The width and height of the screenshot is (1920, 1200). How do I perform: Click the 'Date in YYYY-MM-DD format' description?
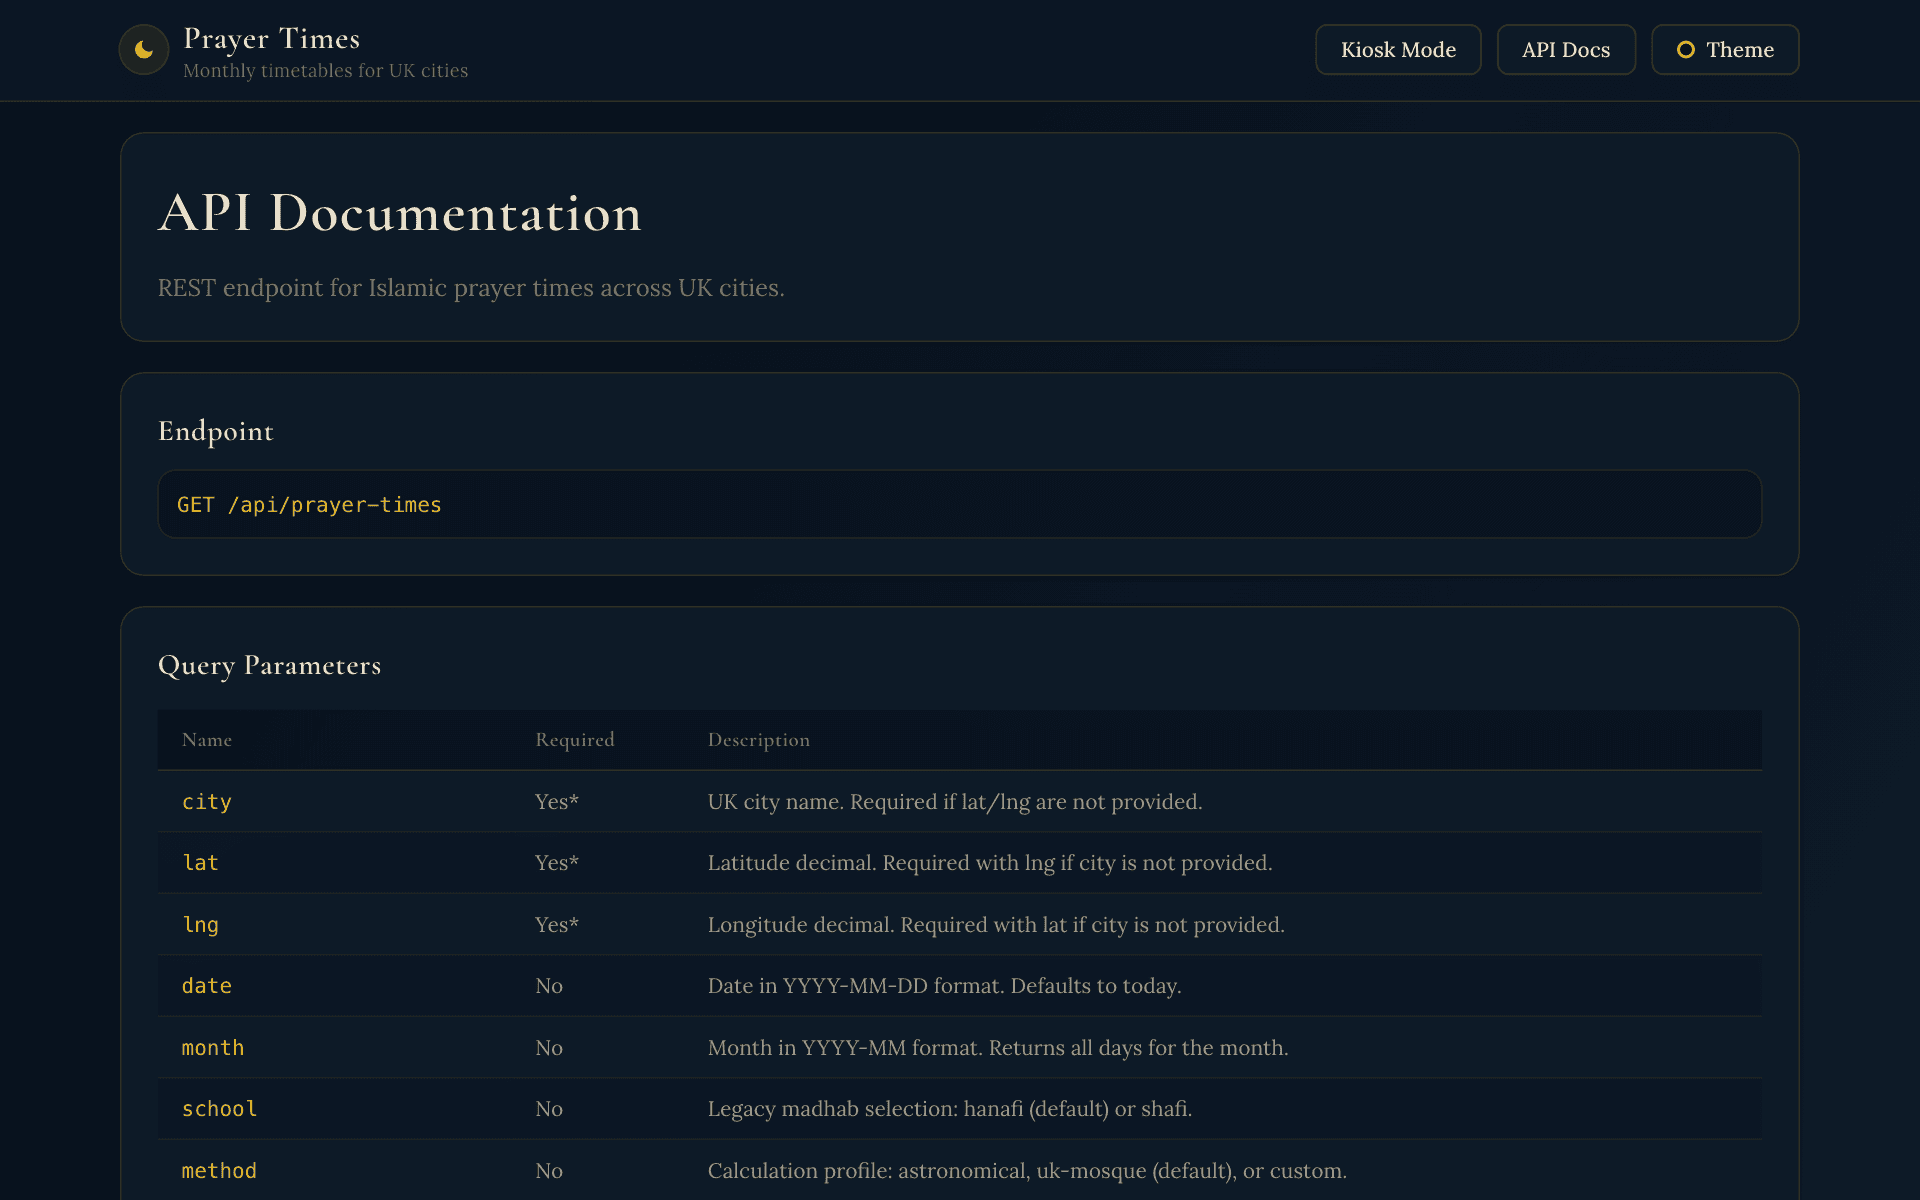click(944, 986)
